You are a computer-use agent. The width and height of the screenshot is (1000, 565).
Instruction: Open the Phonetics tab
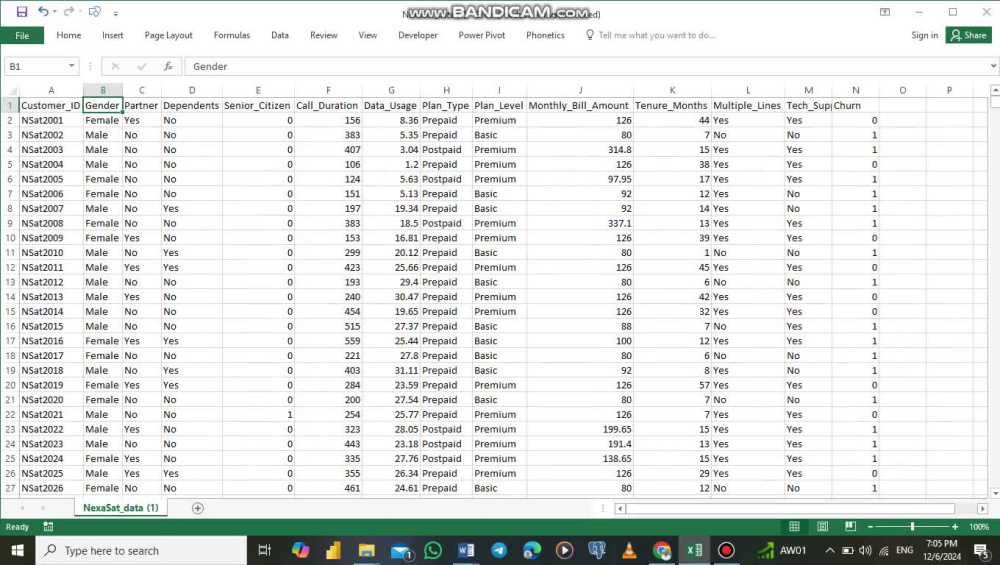pyautogui.click(x=545, y=35)
